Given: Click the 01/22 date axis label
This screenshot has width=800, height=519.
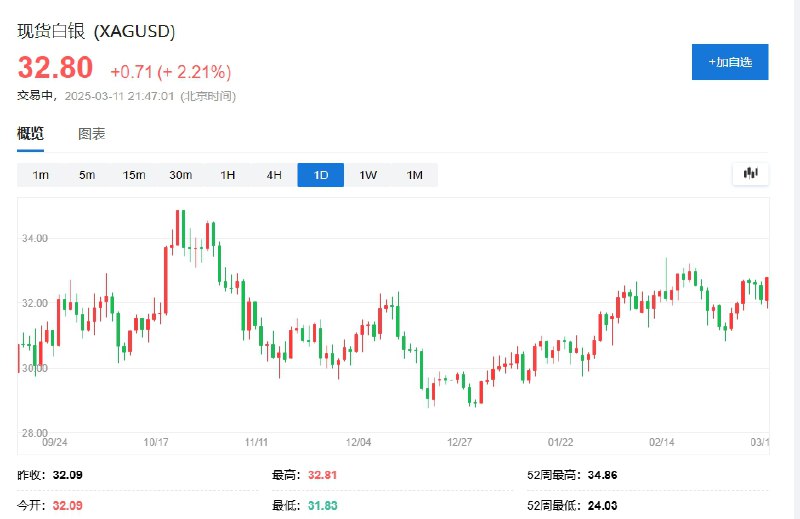Looking at the screenshot, I should tap(560, 442).
